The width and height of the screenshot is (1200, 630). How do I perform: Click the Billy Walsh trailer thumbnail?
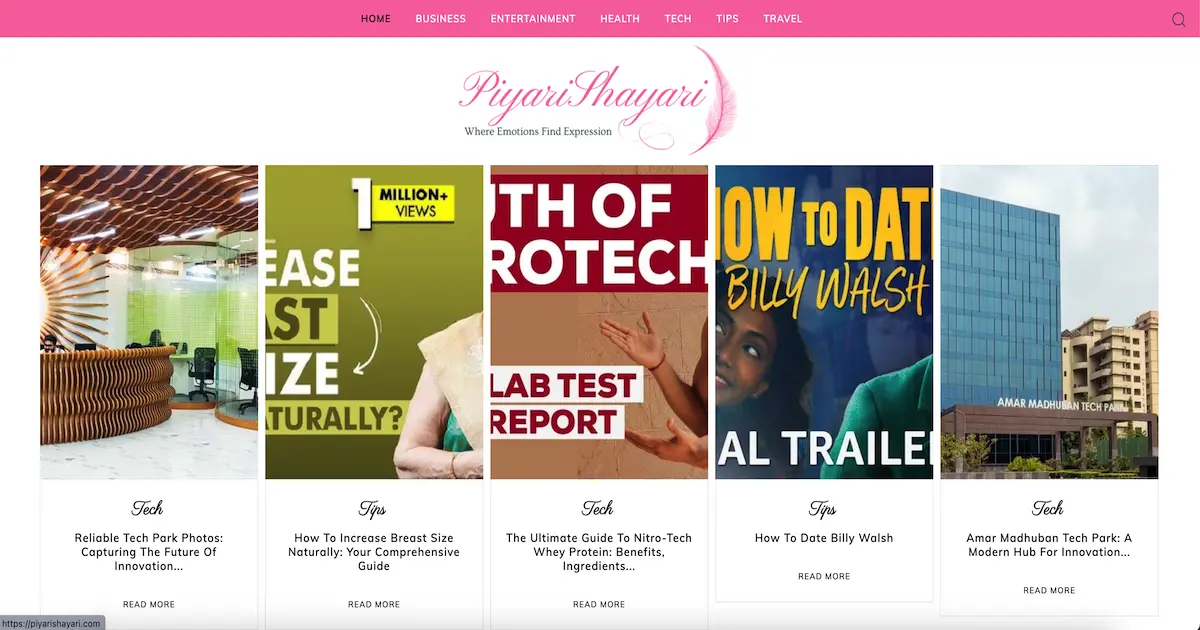(824, 322)
